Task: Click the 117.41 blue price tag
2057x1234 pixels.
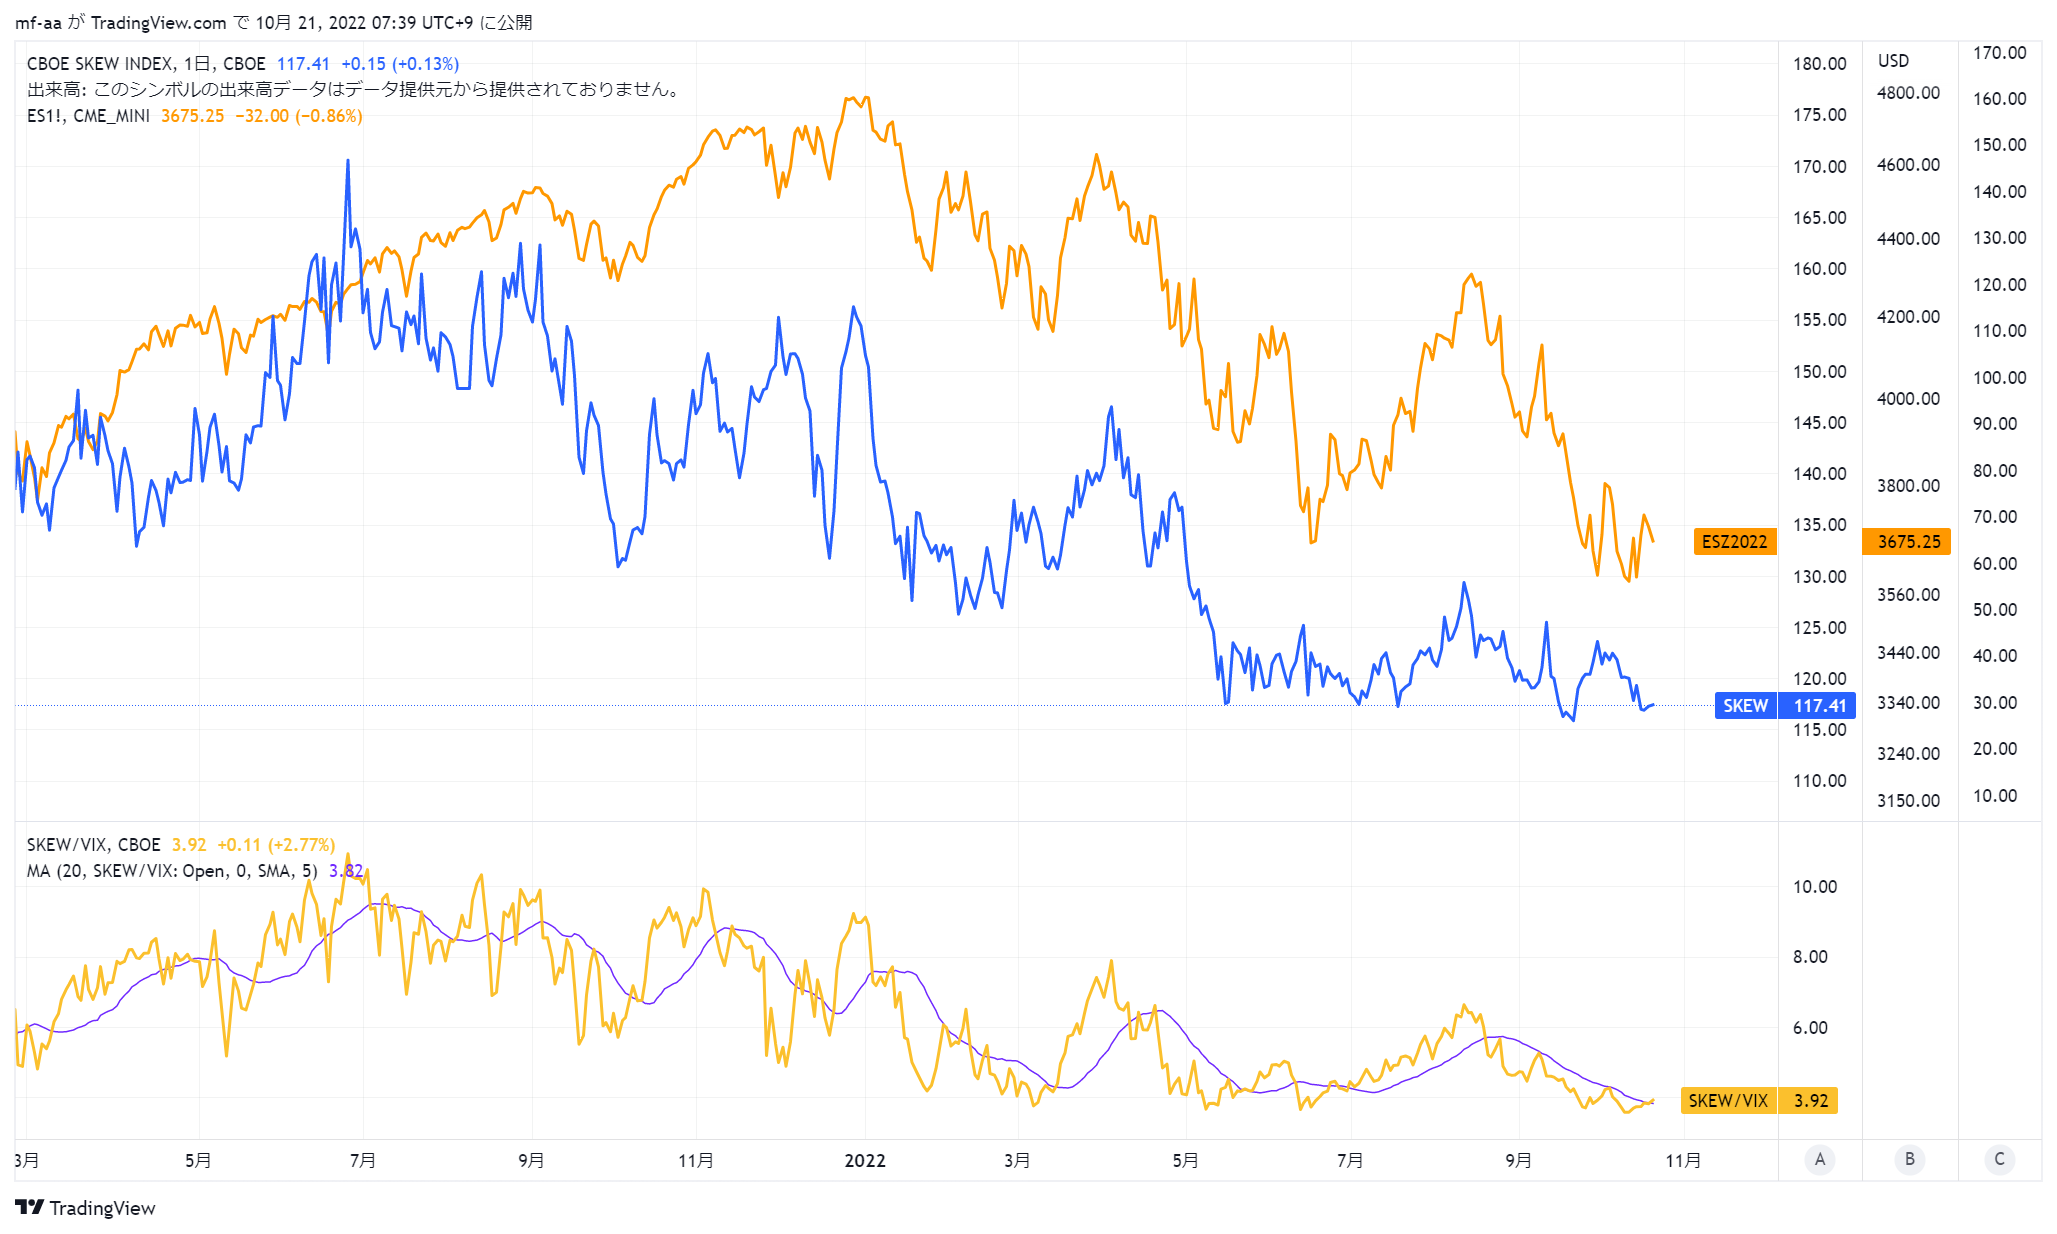Action: (1819, 705)
